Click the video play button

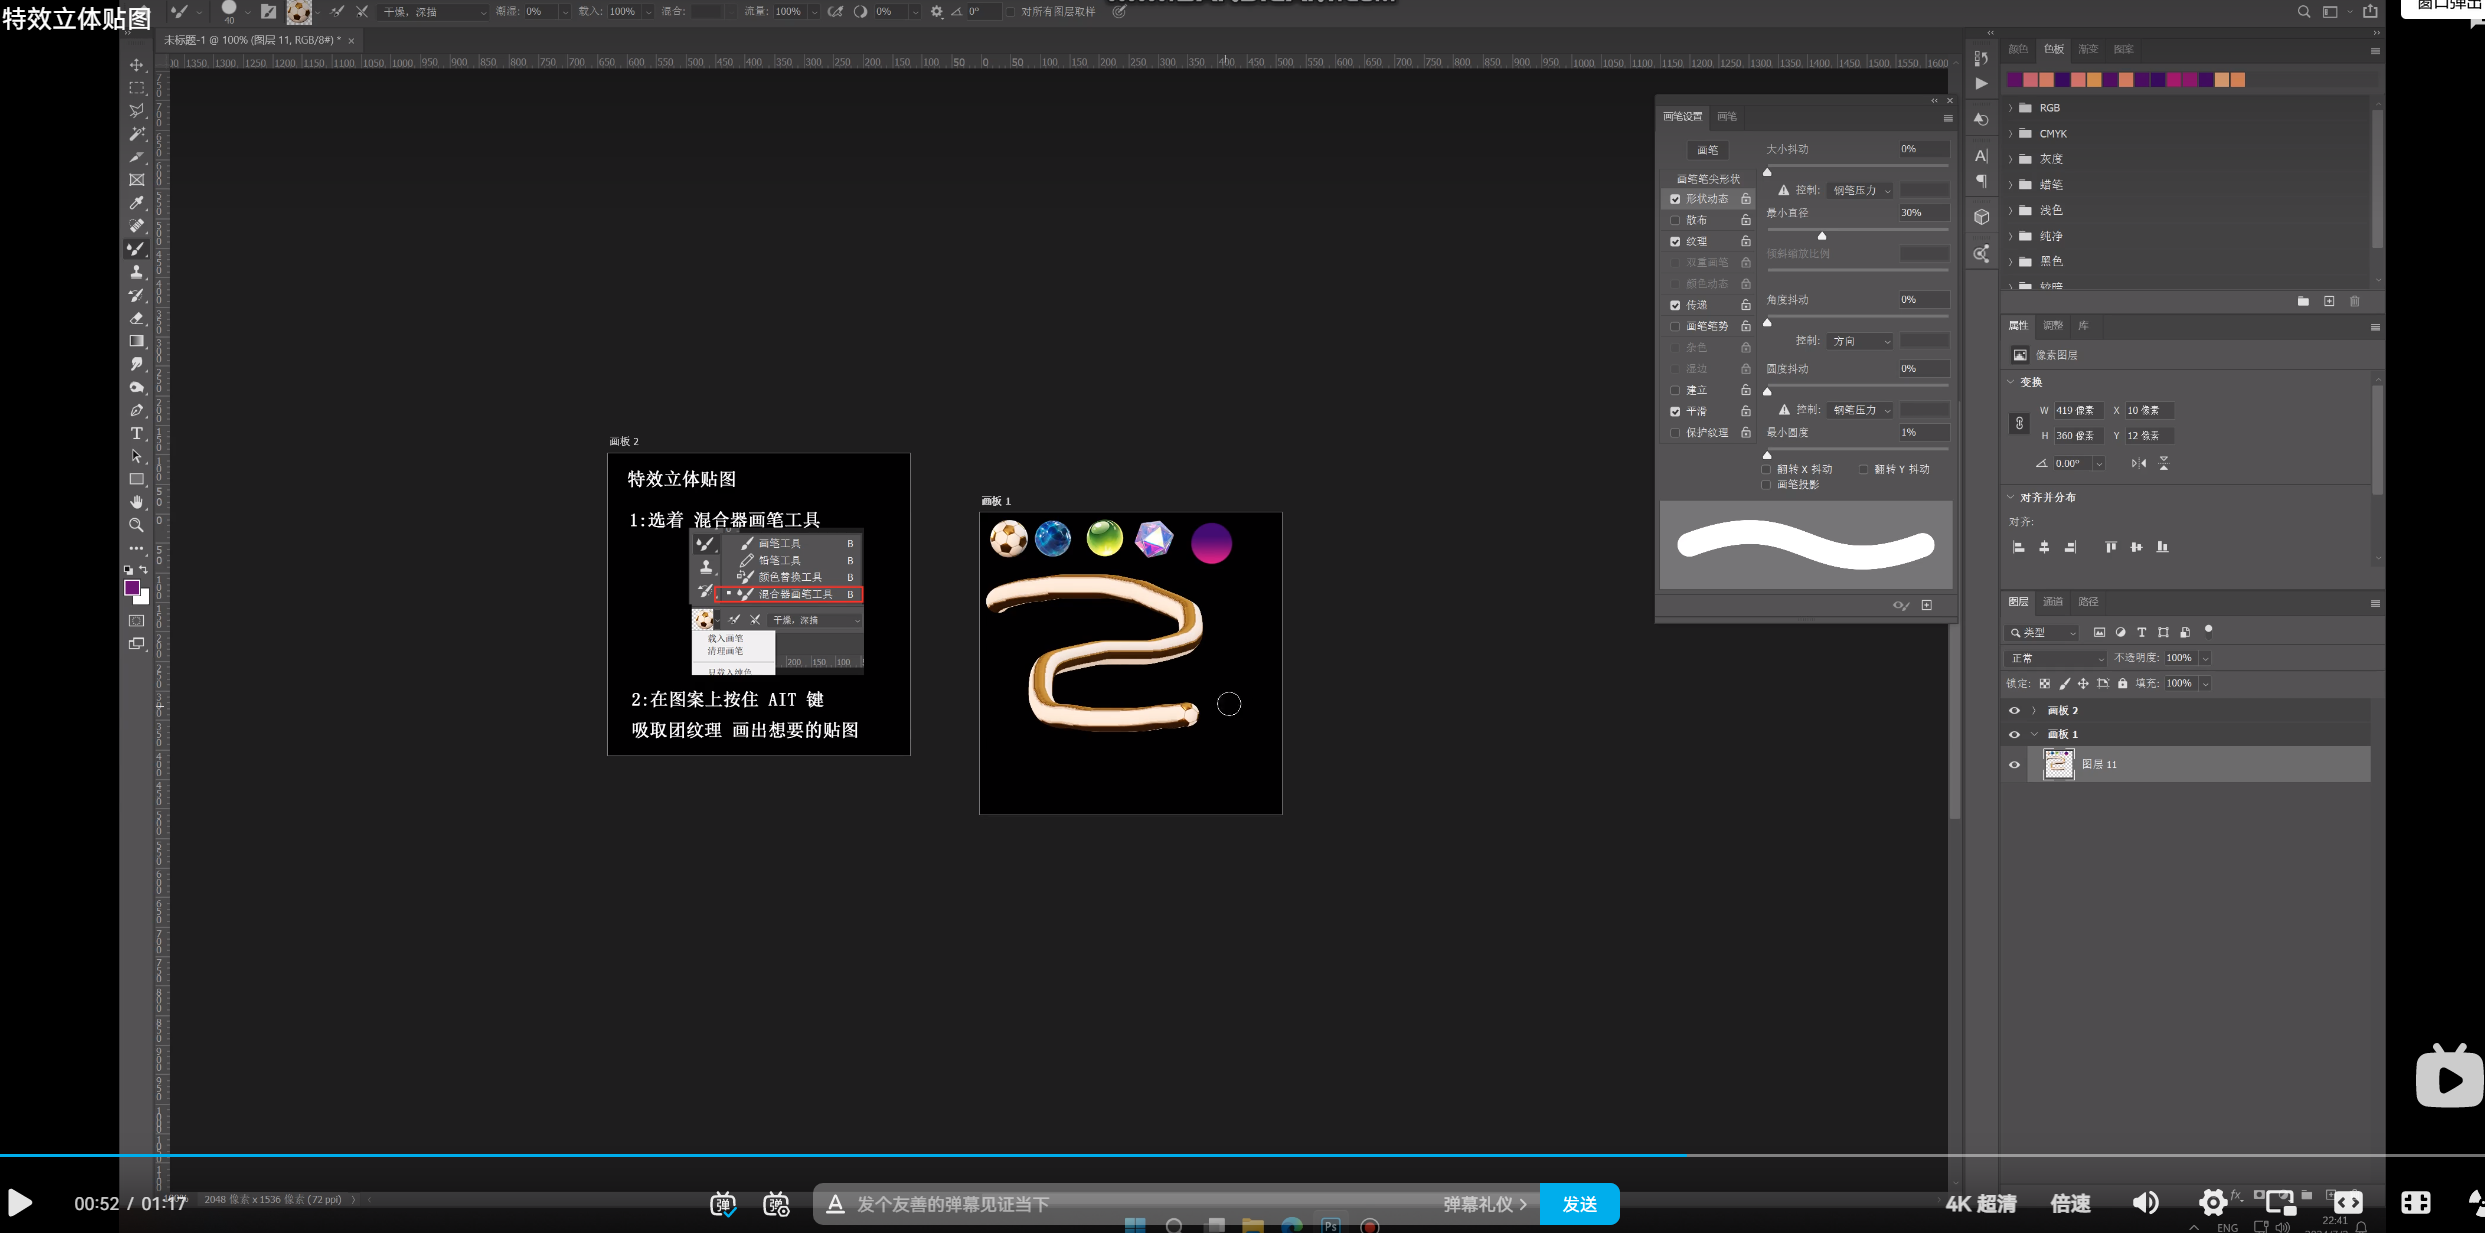point(20,1203)
